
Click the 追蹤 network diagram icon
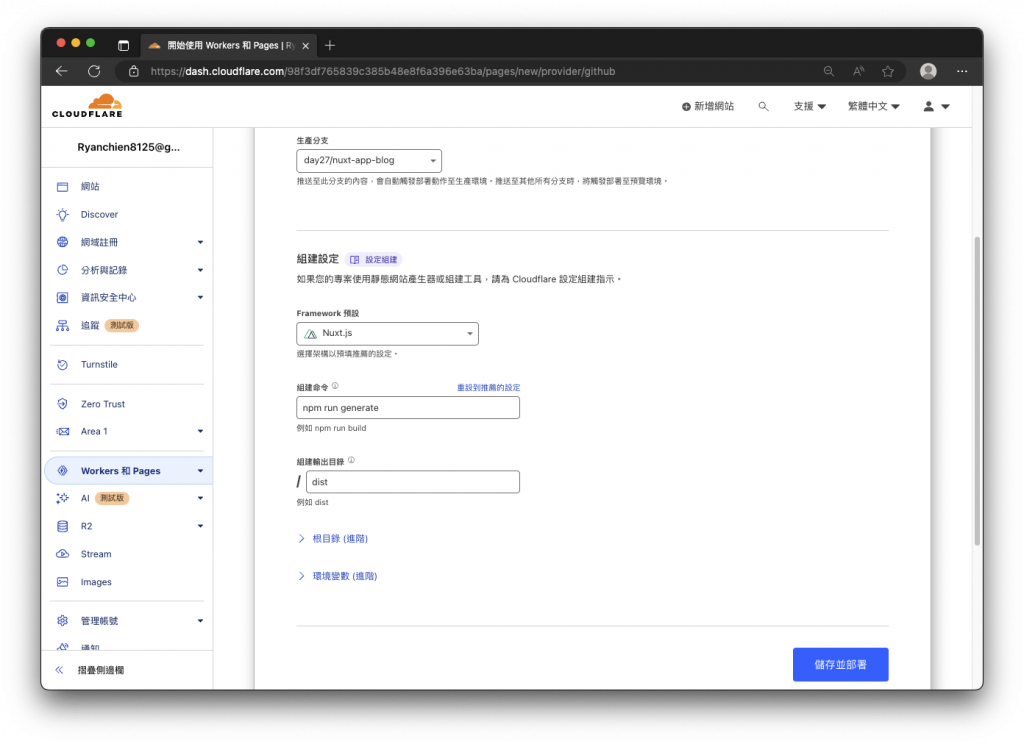click(63, 325)
